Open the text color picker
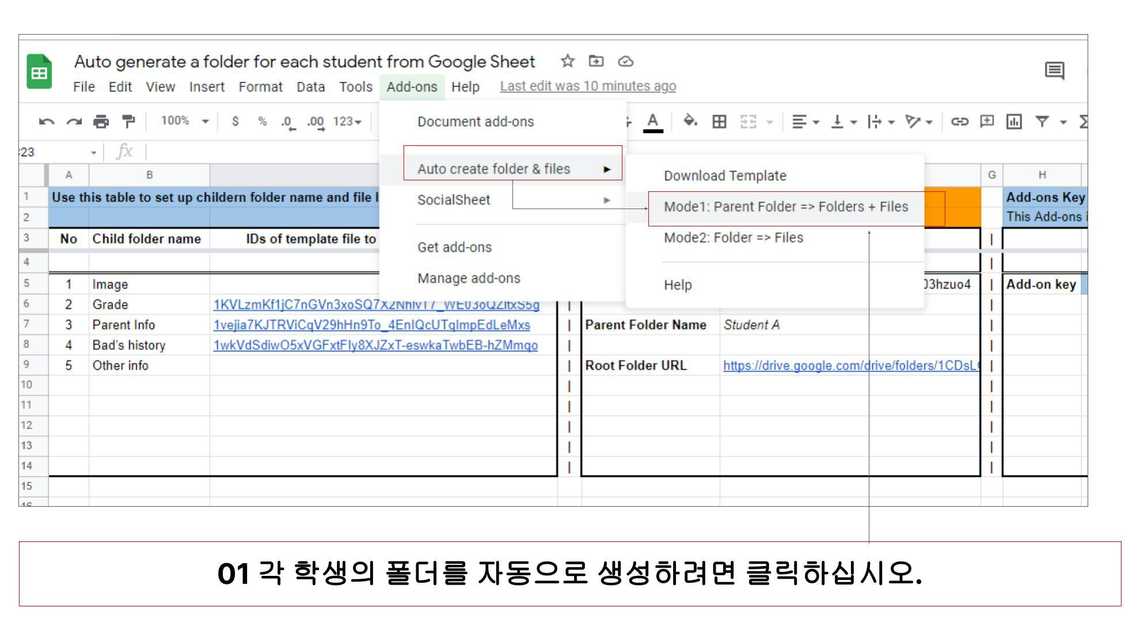Screen dimensions: 1140x622 [653, 122]
